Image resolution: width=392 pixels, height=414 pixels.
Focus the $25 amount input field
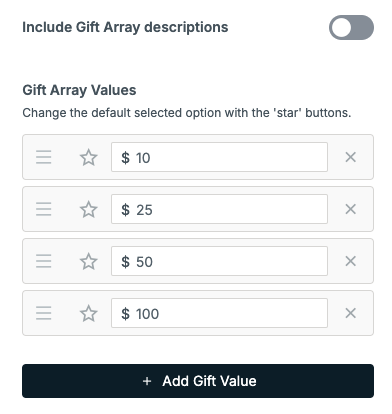click(x=219, y=209)
